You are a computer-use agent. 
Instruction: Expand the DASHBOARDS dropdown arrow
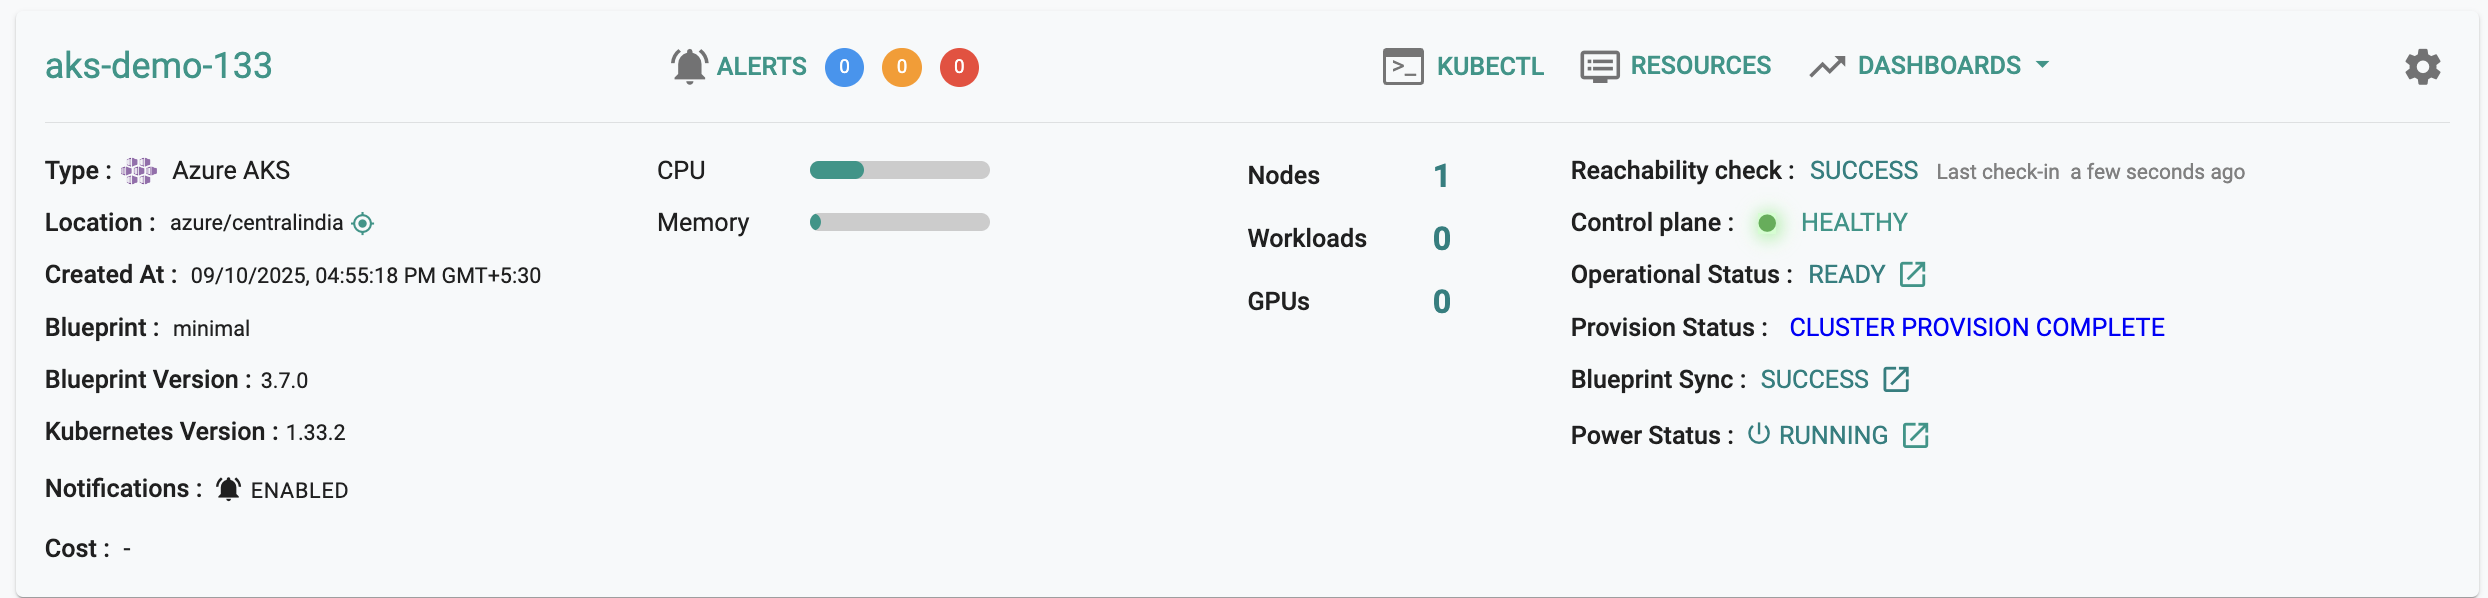pos(2042,66)
